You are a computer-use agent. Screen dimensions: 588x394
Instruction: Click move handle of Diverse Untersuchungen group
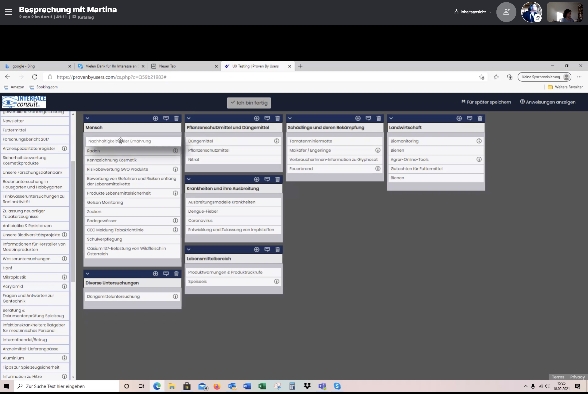155,274
